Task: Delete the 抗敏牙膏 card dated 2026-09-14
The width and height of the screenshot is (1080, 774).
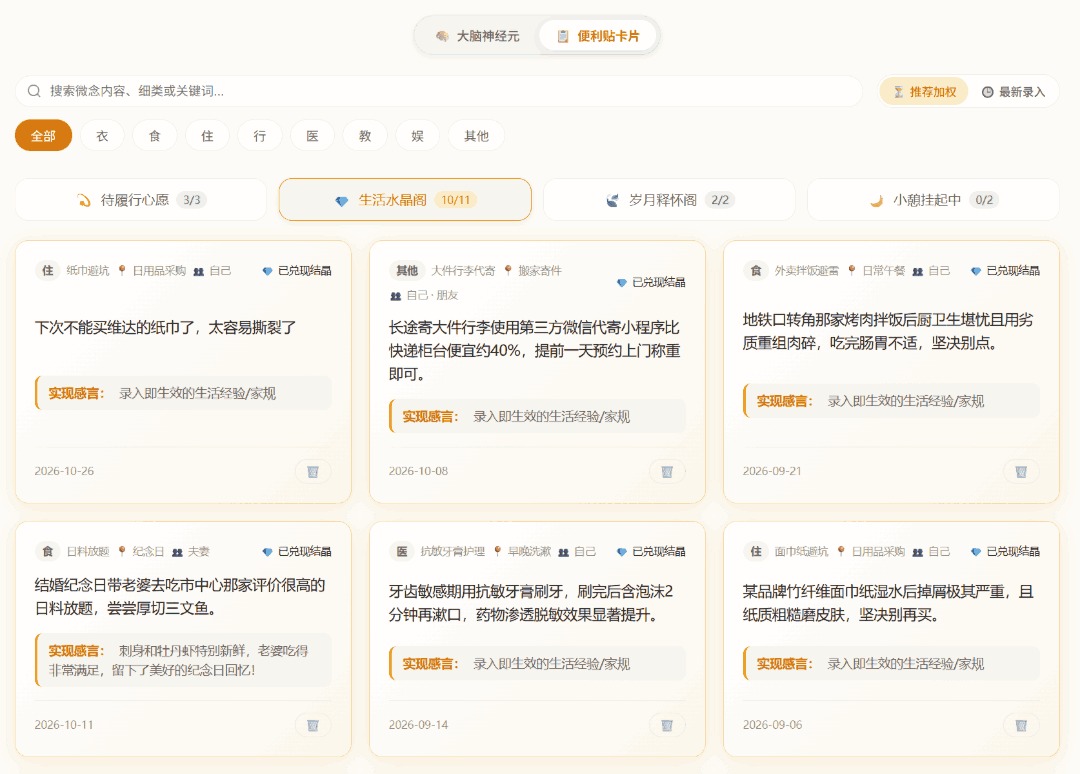Action: pyautogui.click(x=667, y=725)
